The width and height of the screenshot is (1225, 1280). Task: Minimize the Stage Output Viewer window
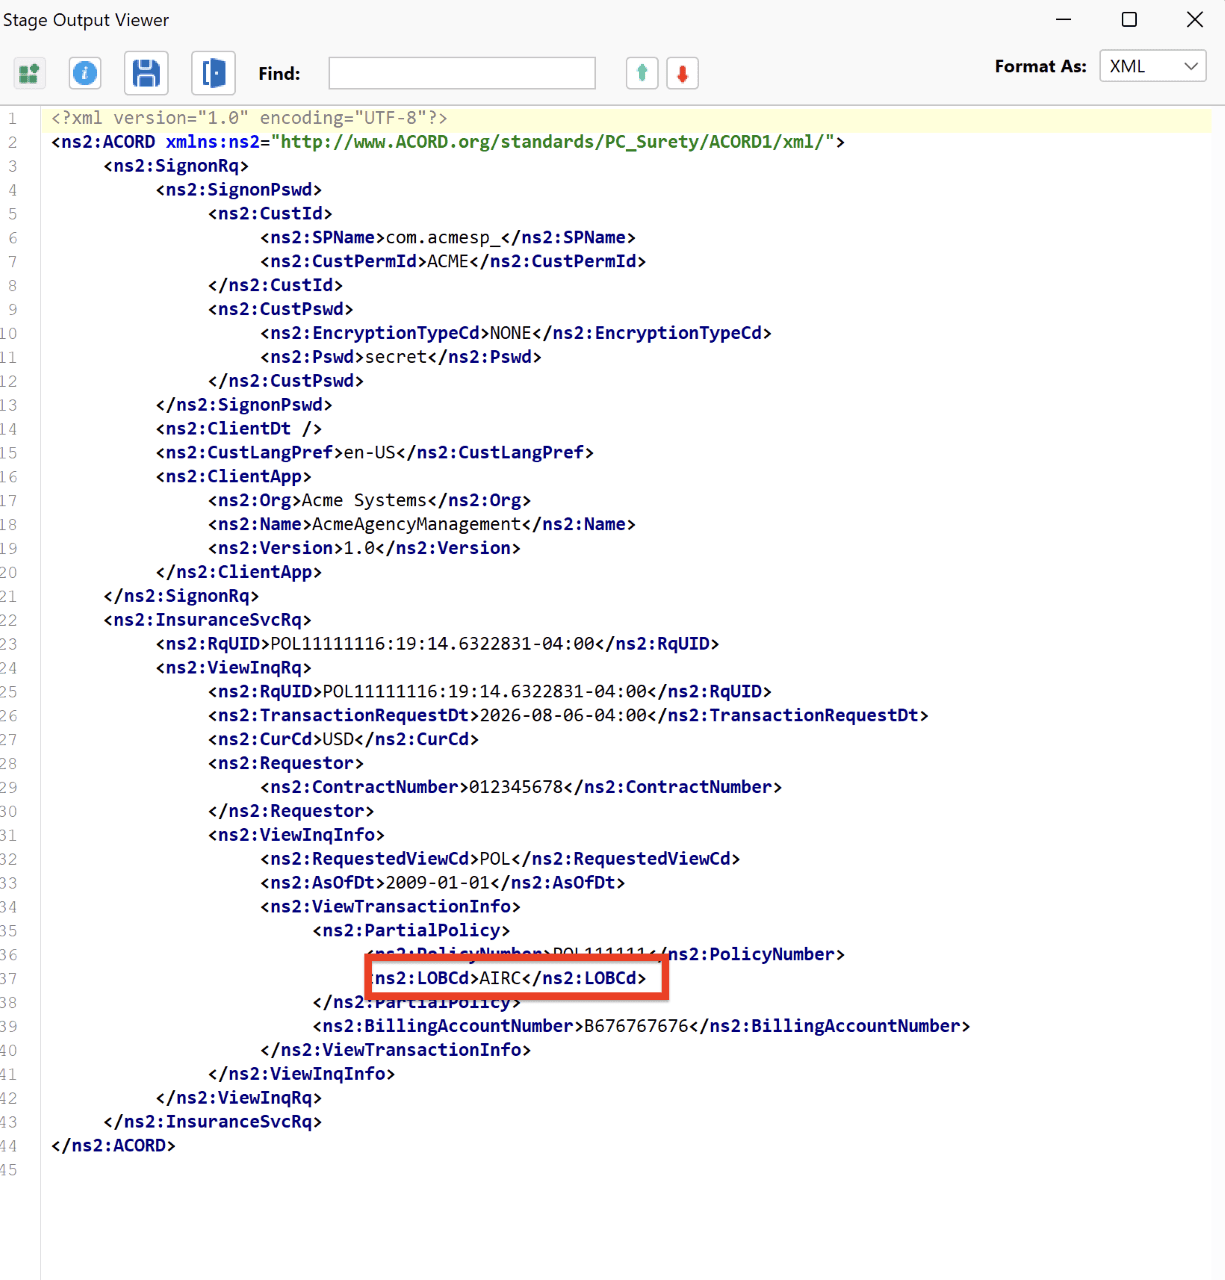(x=1064, y=19)
